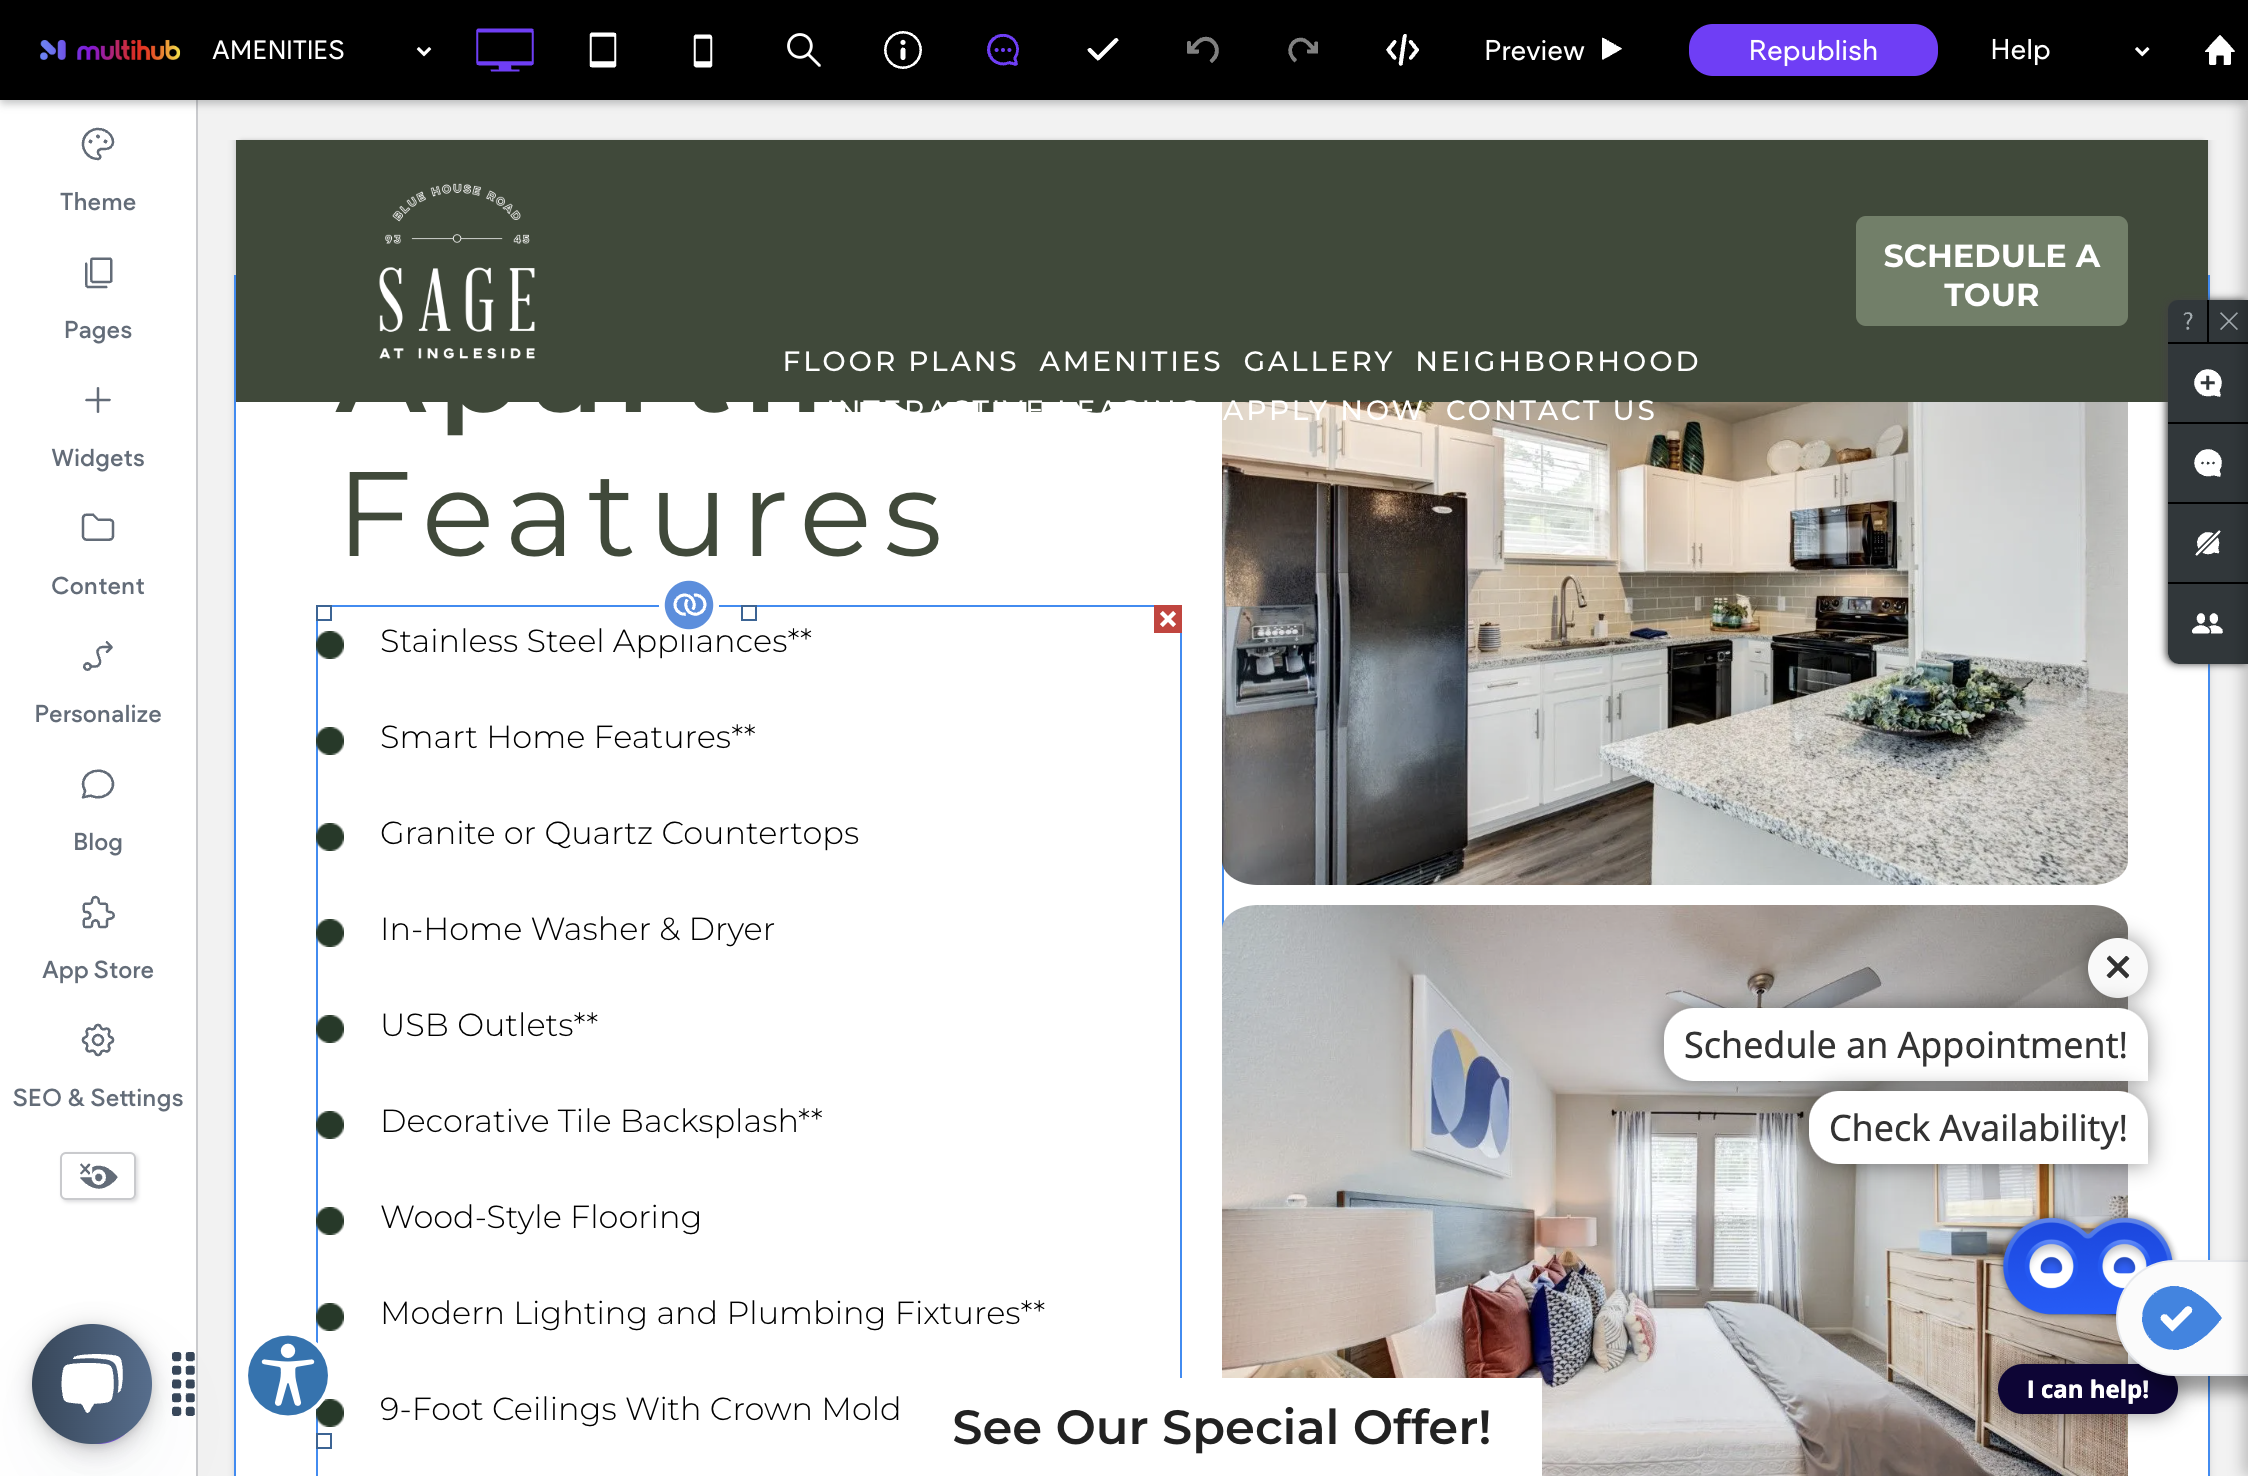The width and height of the screenshot is (2248, 1476).
Task: Redo the last change
Action: (x=1303, y=49)
